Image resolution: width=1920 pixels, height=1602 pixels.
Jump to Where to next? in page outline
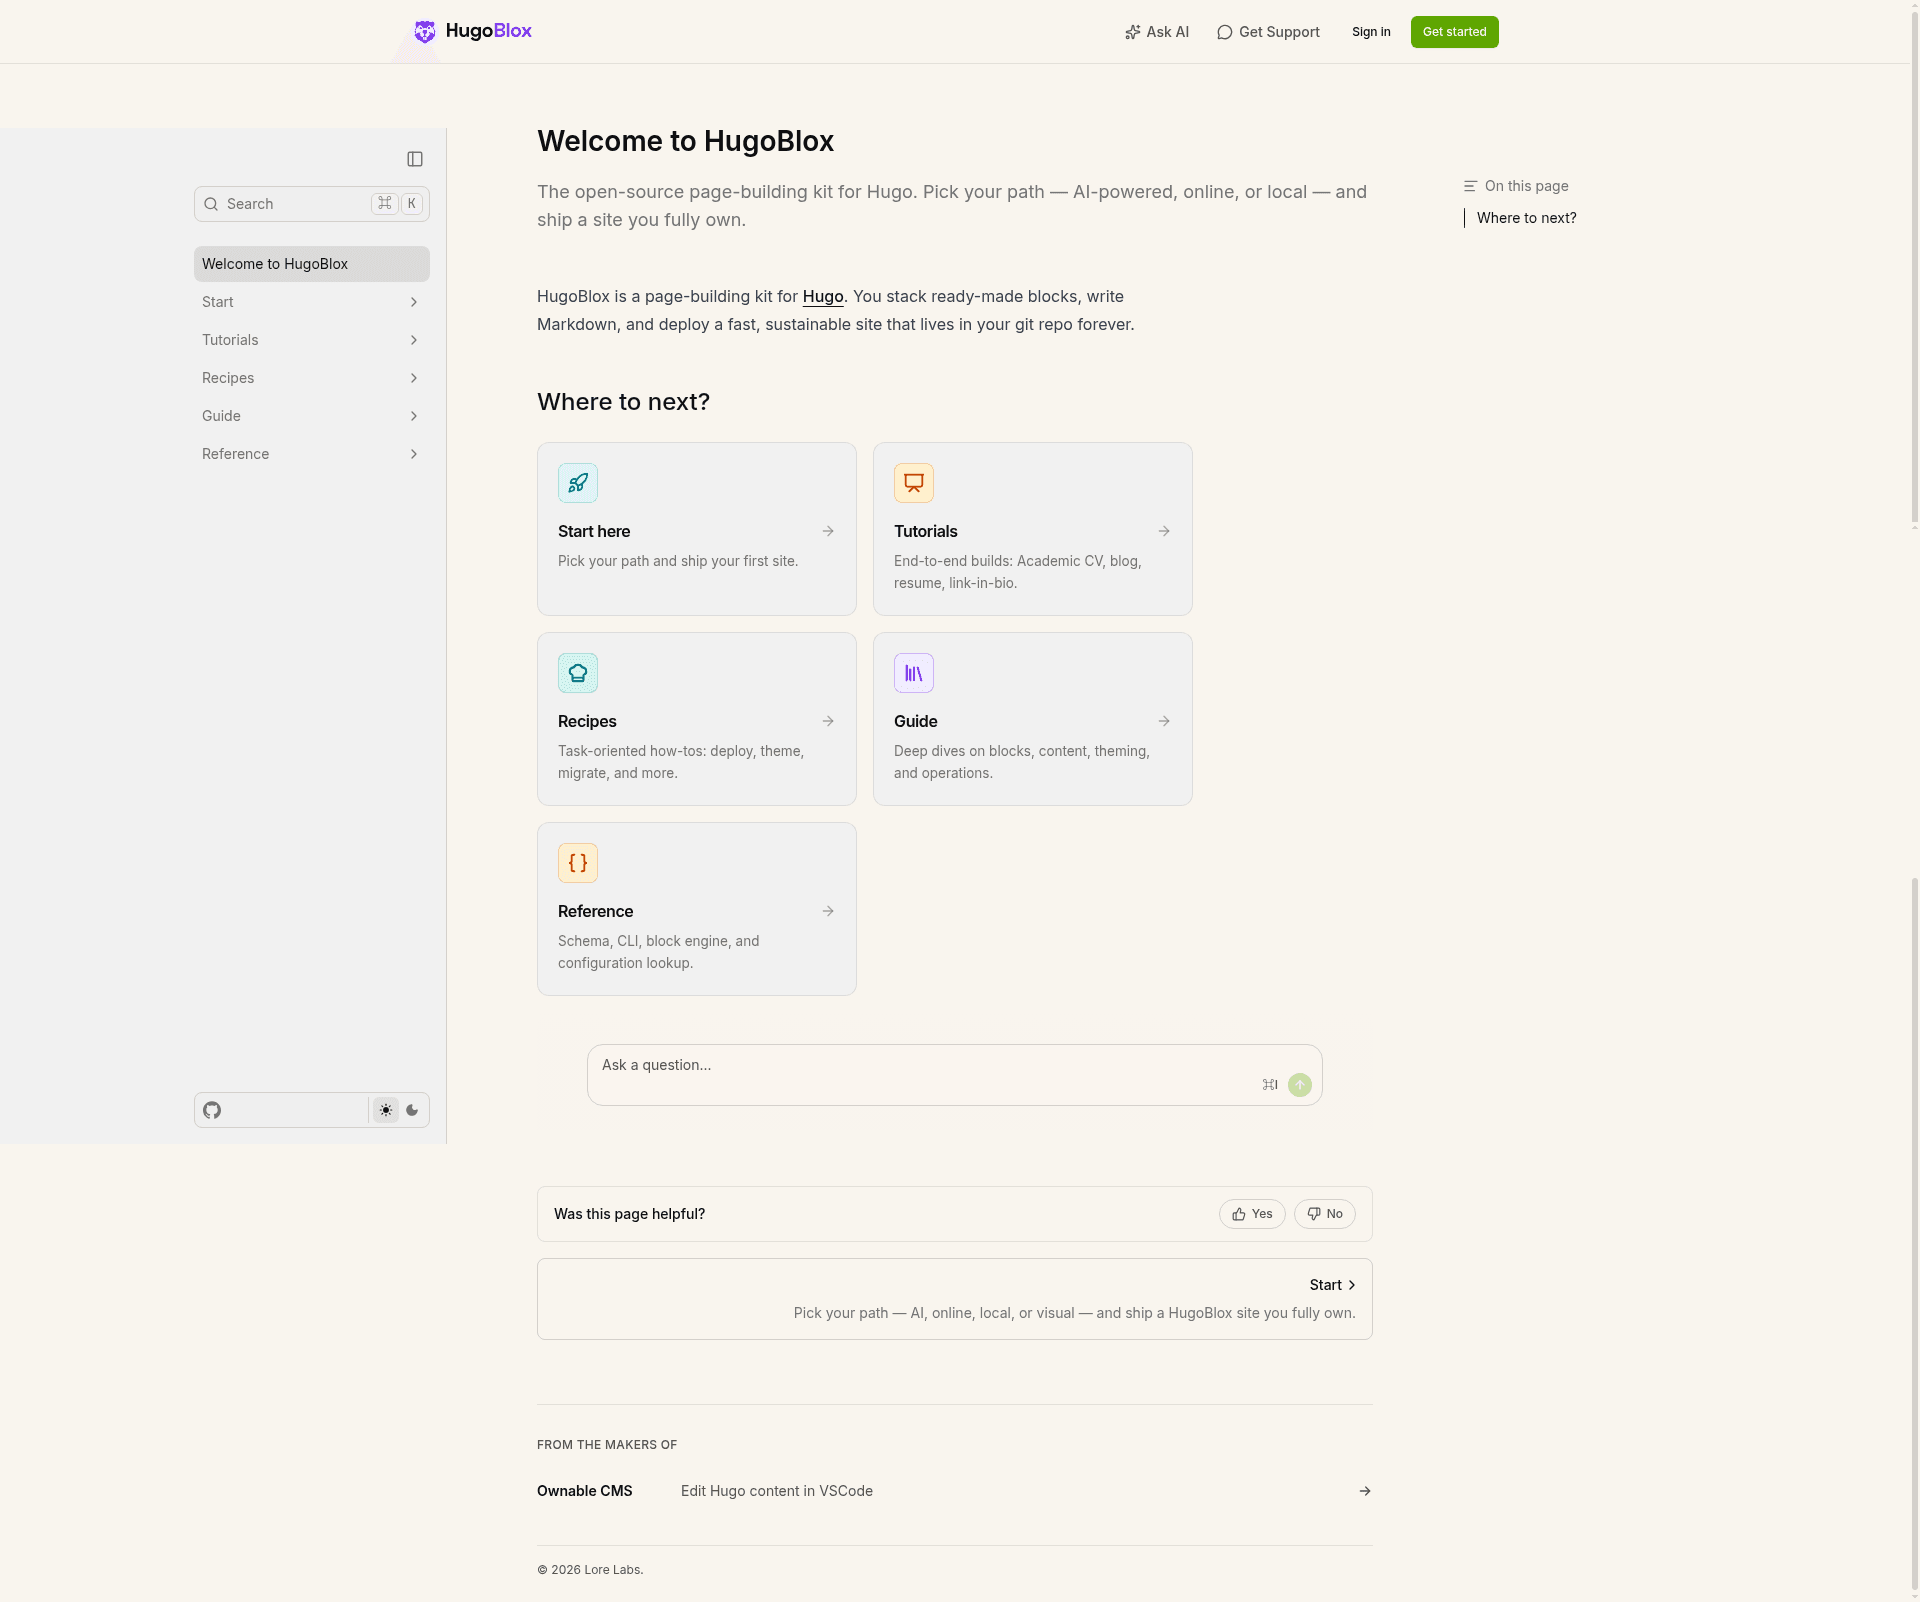(1526, 218)
